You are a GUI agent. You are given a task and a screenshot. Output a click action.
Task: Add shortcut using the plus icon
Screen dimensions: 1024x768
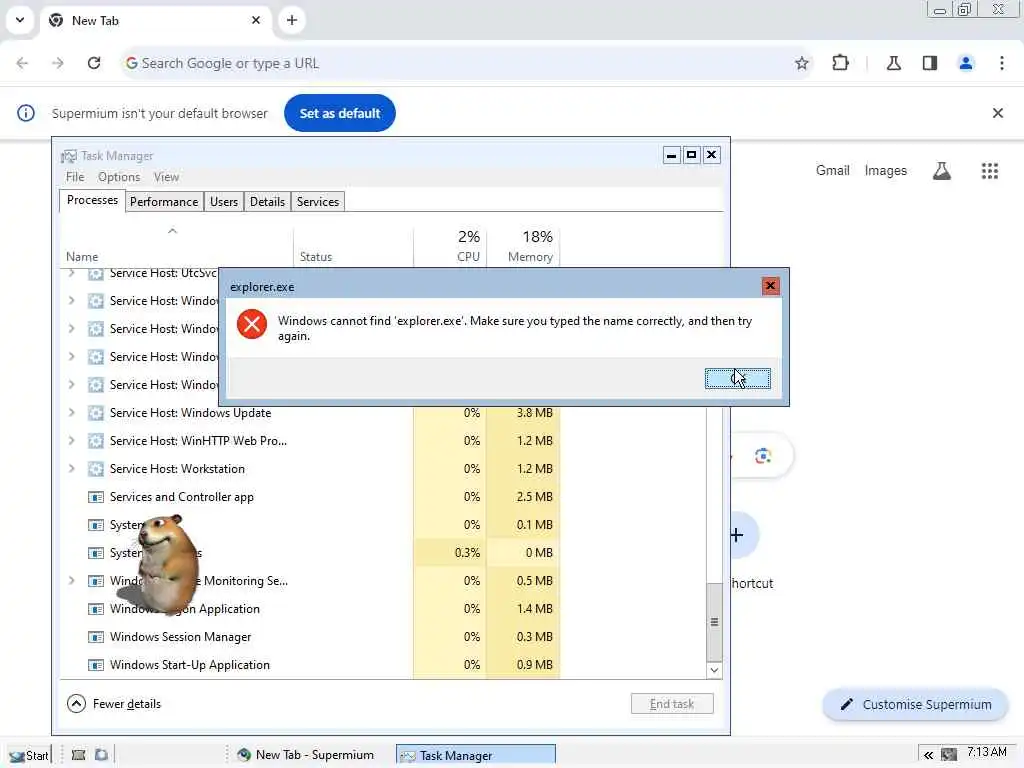738,535
